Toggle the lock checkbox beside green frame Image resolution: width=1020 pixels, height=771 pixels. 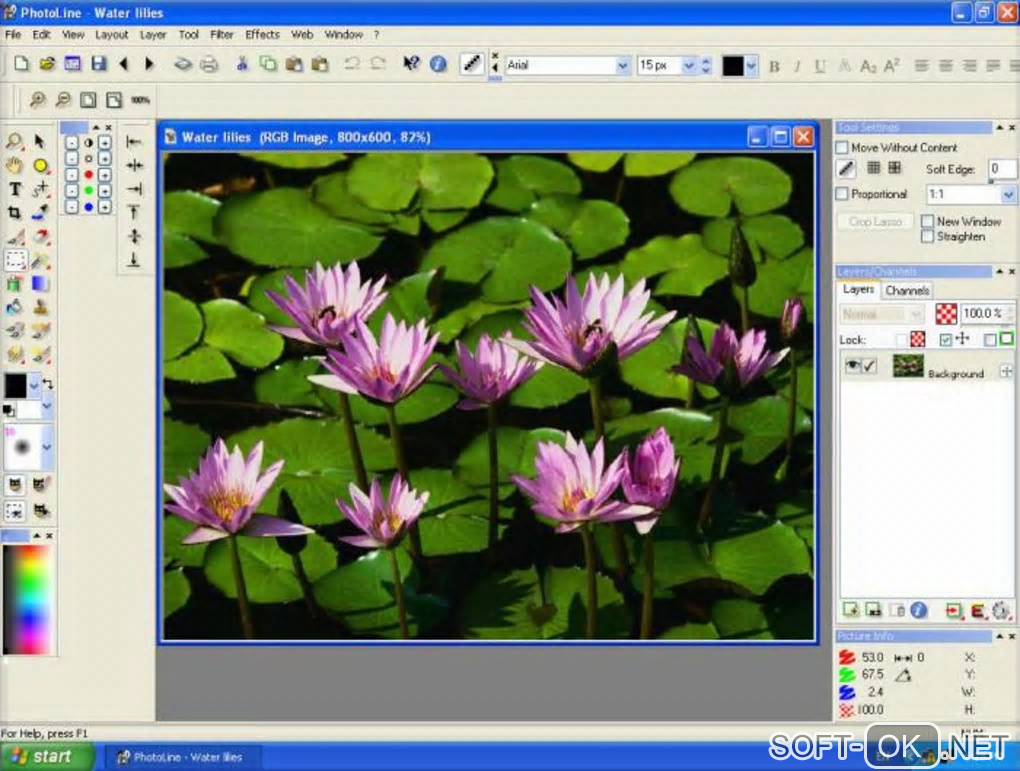coord(990,339)
